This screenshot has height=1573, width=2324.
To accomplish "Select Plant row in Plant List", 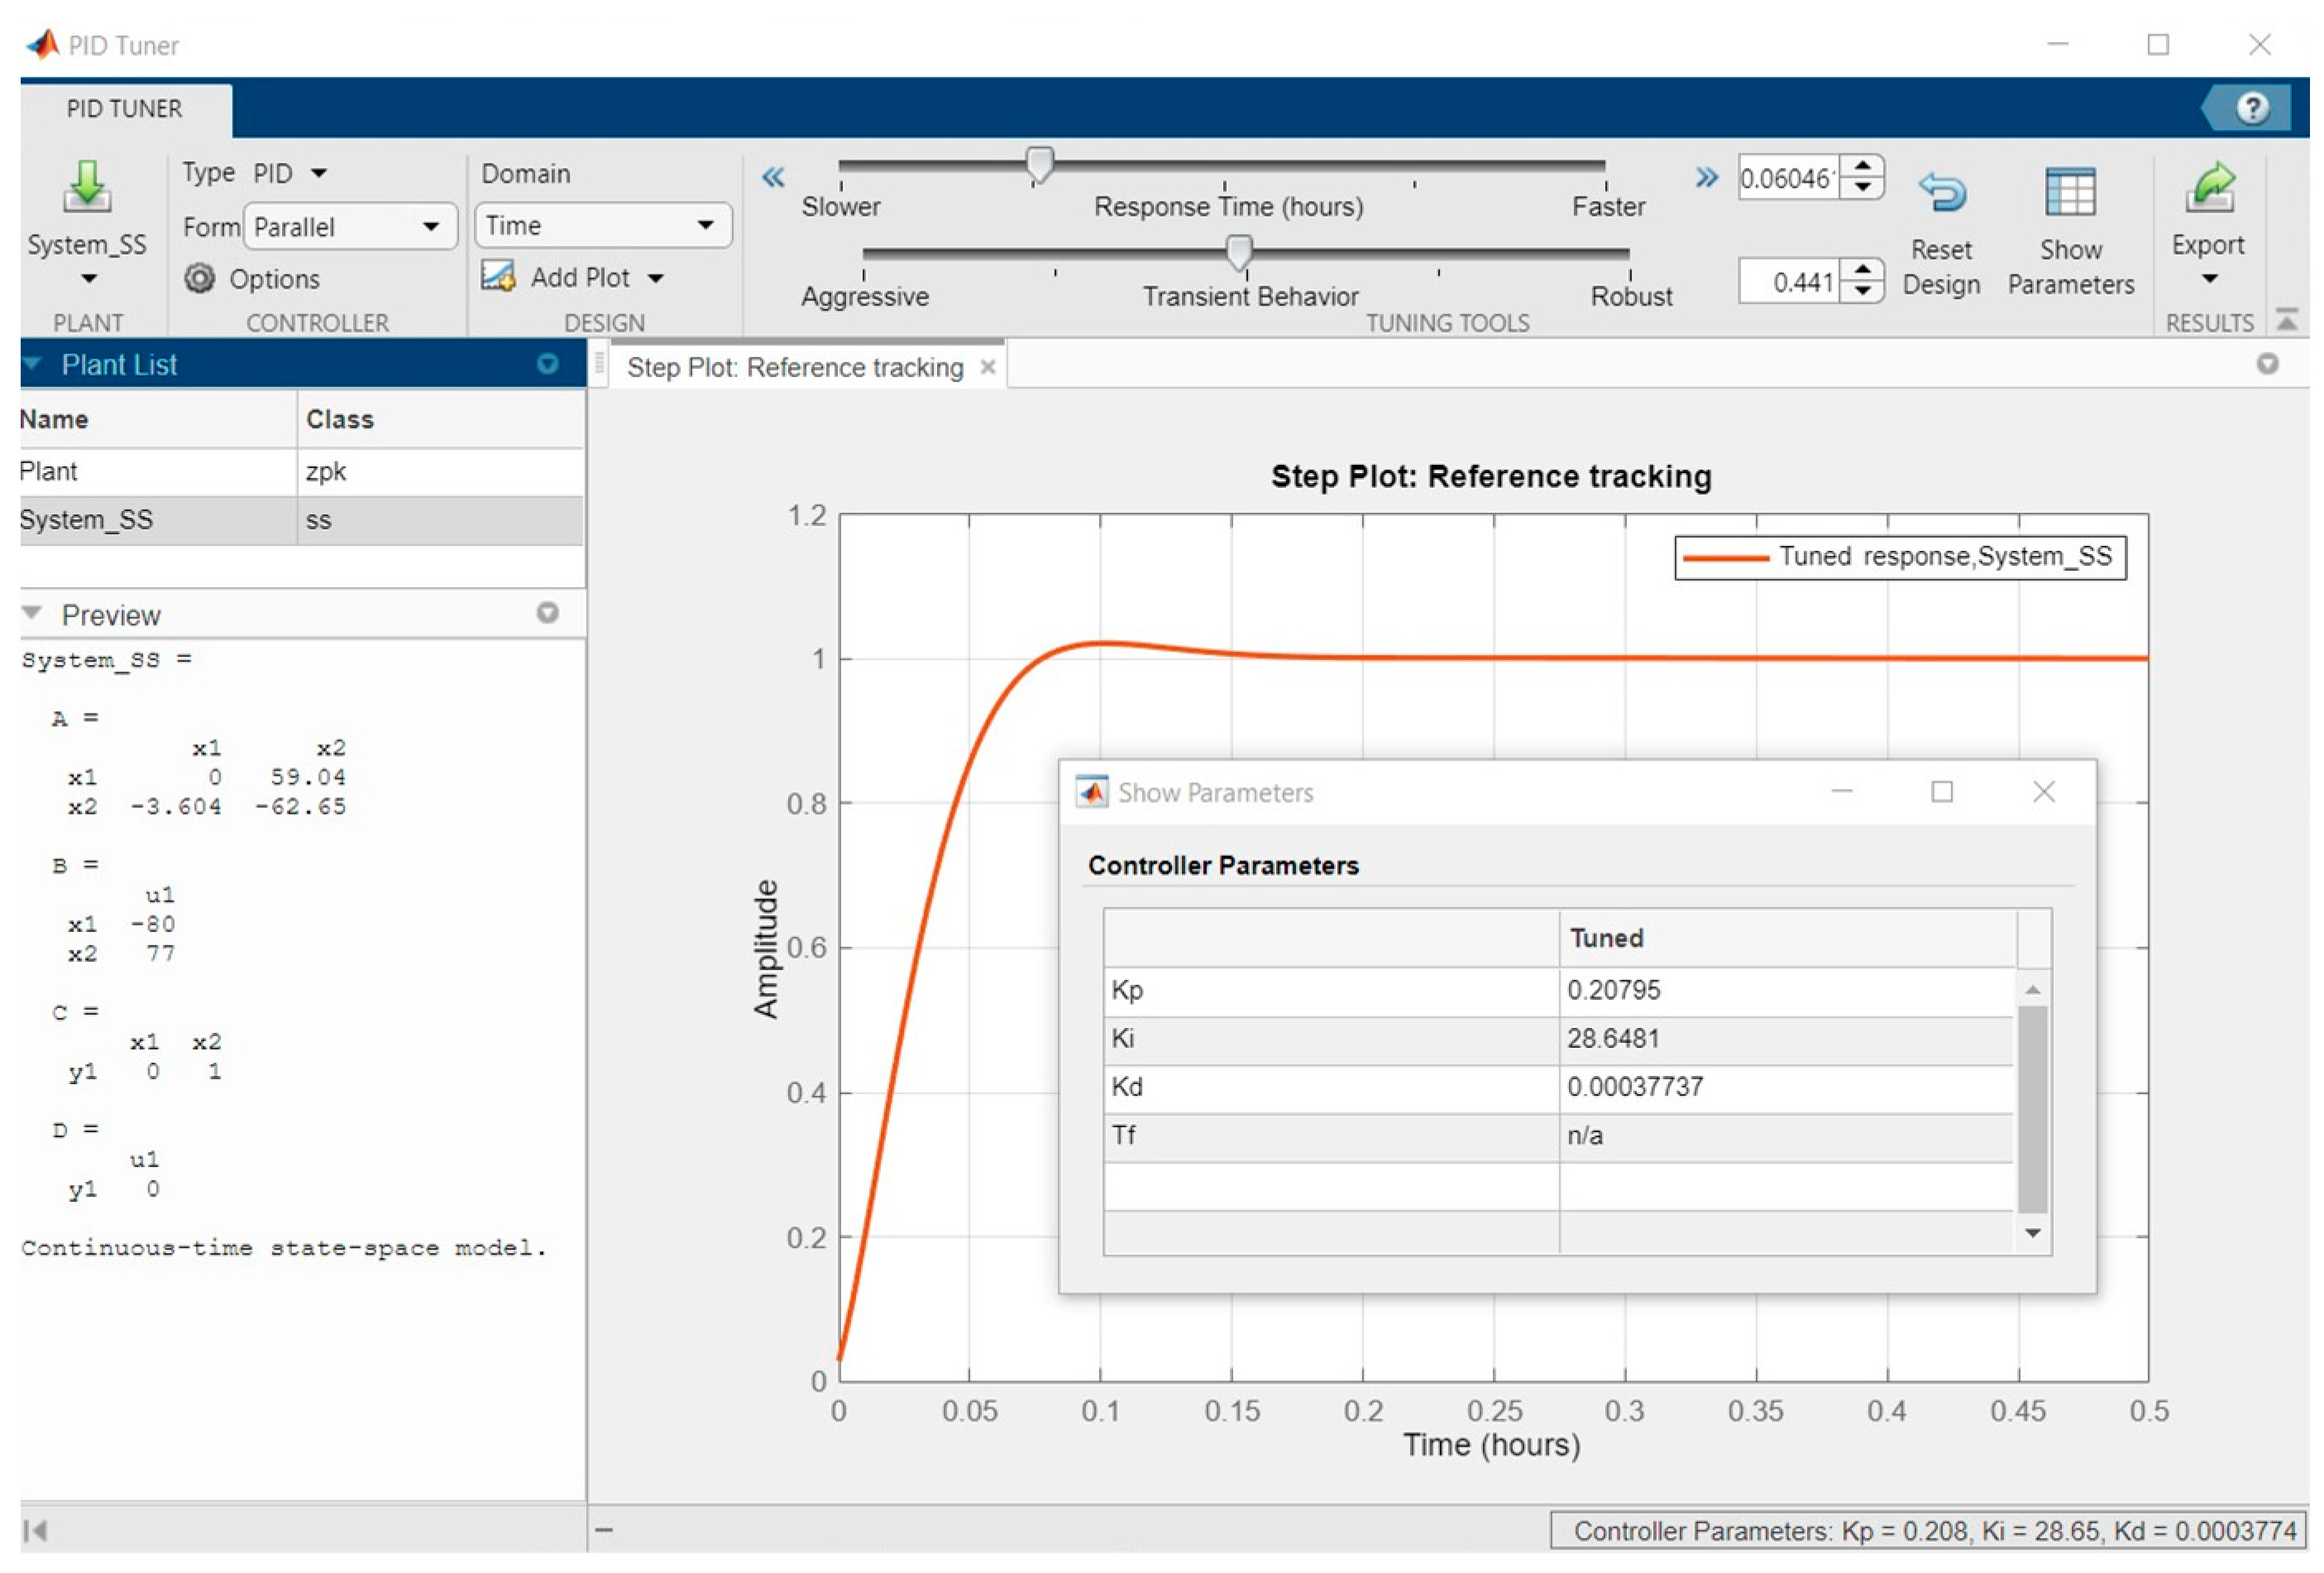I will pos(150,471).
